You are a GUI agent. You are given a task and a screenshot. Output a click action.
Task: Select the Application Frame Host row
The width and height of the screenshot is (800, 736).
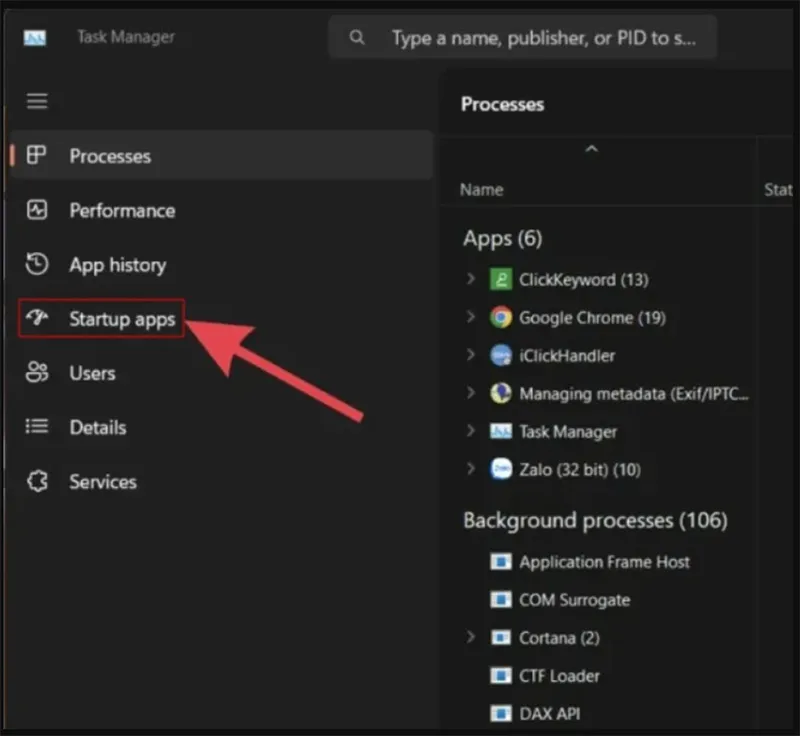point(607,562)
